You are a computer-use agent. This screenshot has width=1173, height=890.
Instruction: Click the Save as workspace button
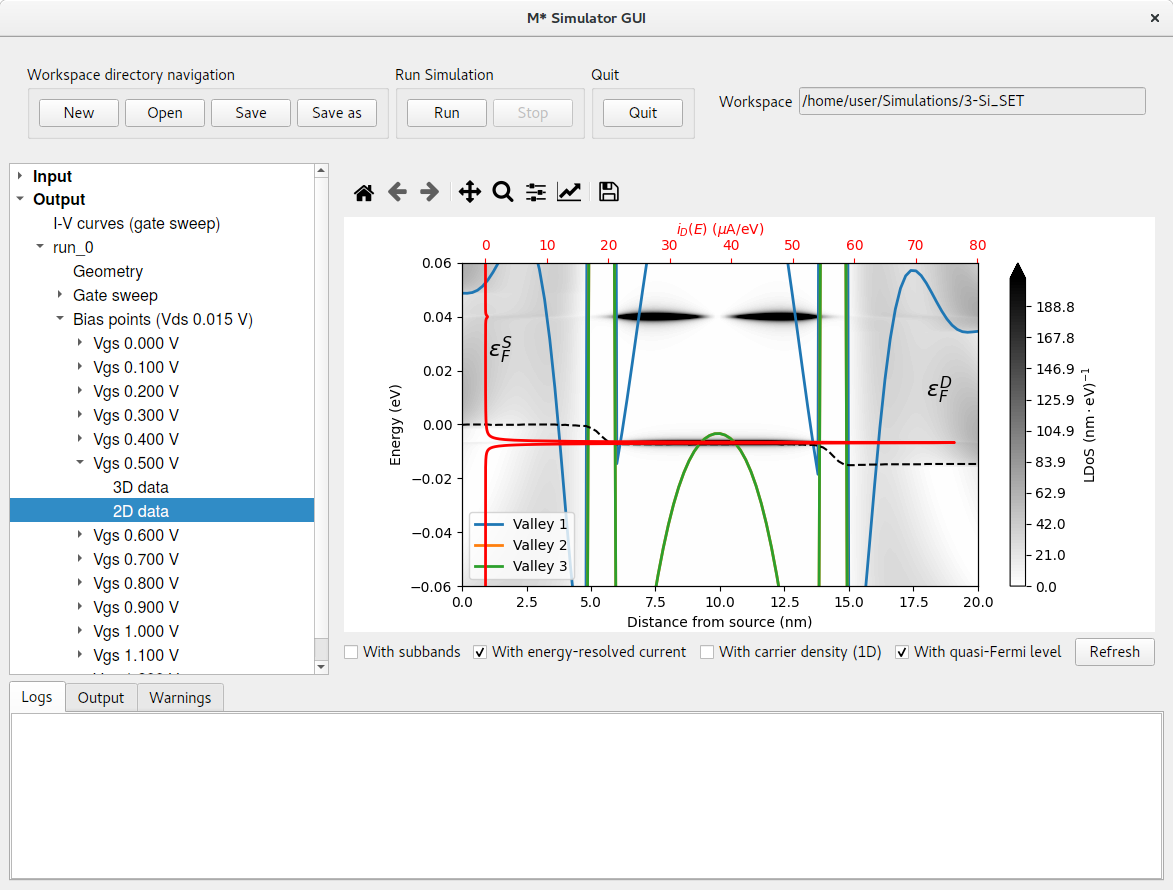tap(337, 113)
